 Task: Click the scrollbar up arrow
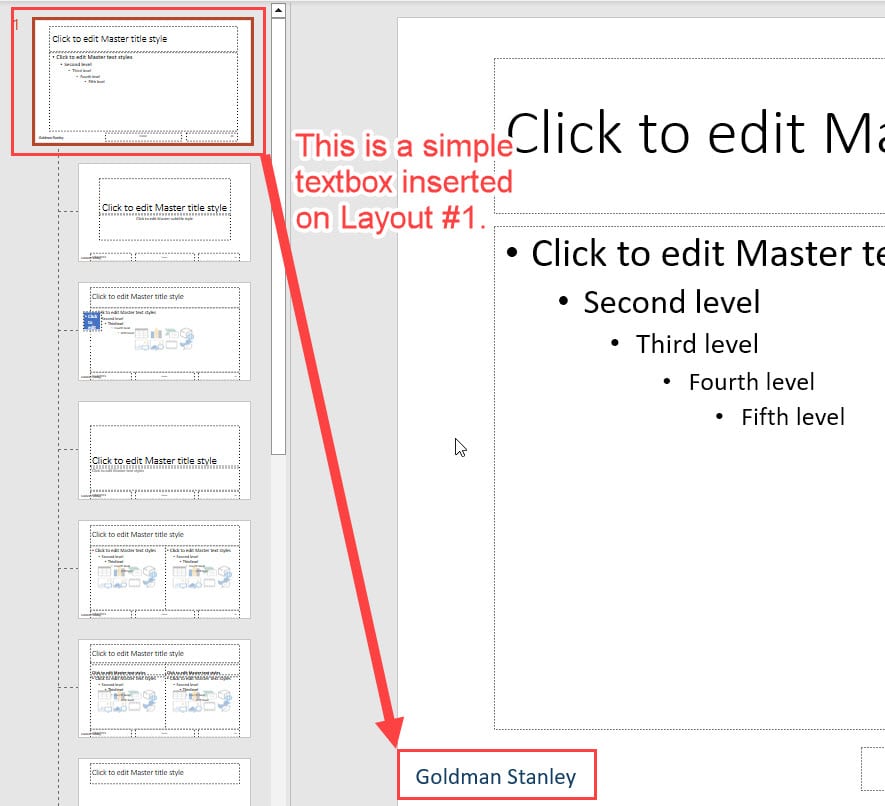pos(278,10)
